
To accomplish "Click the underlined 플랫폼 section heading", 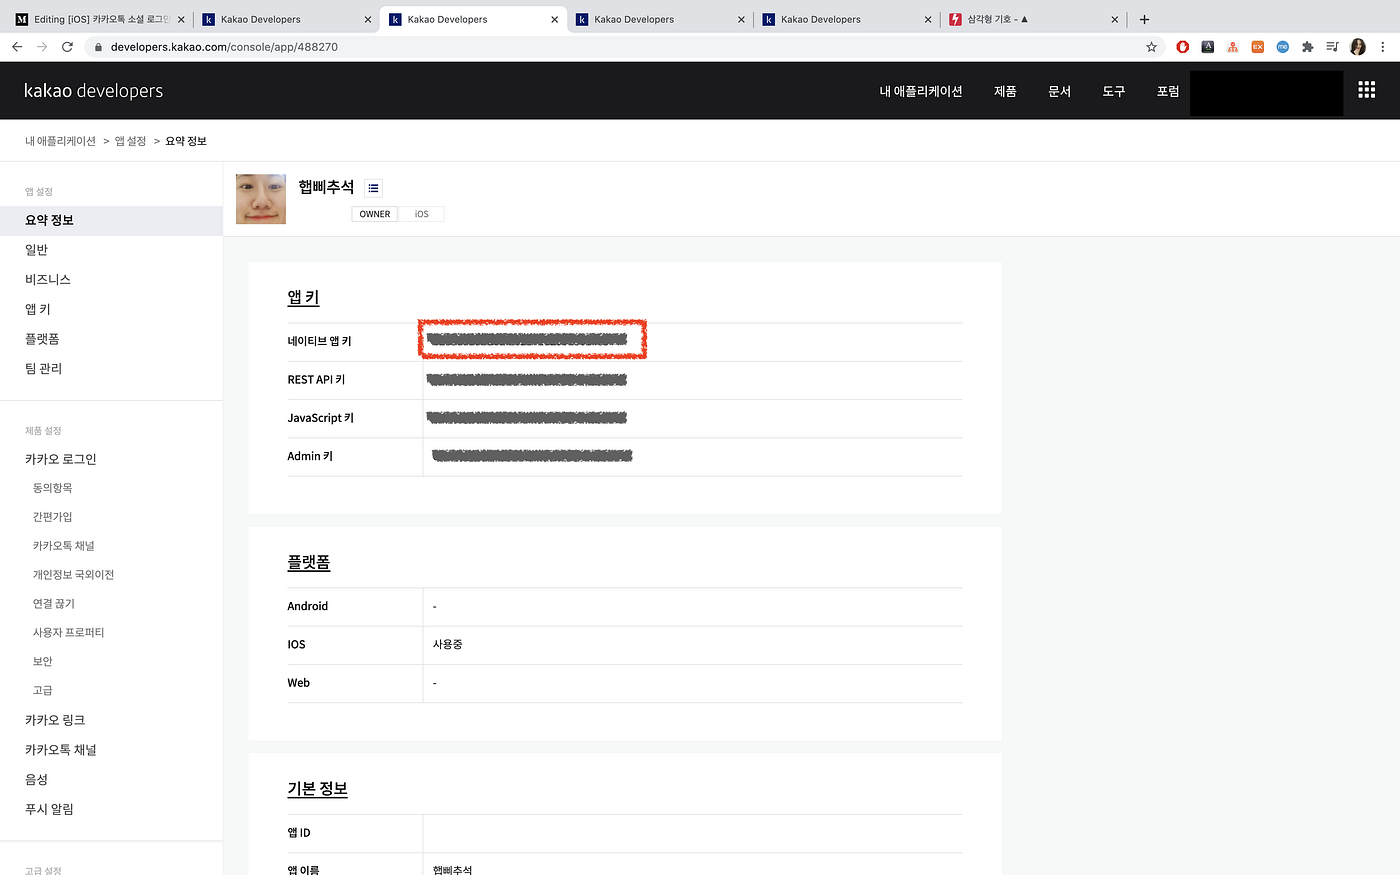I will 309,562.
